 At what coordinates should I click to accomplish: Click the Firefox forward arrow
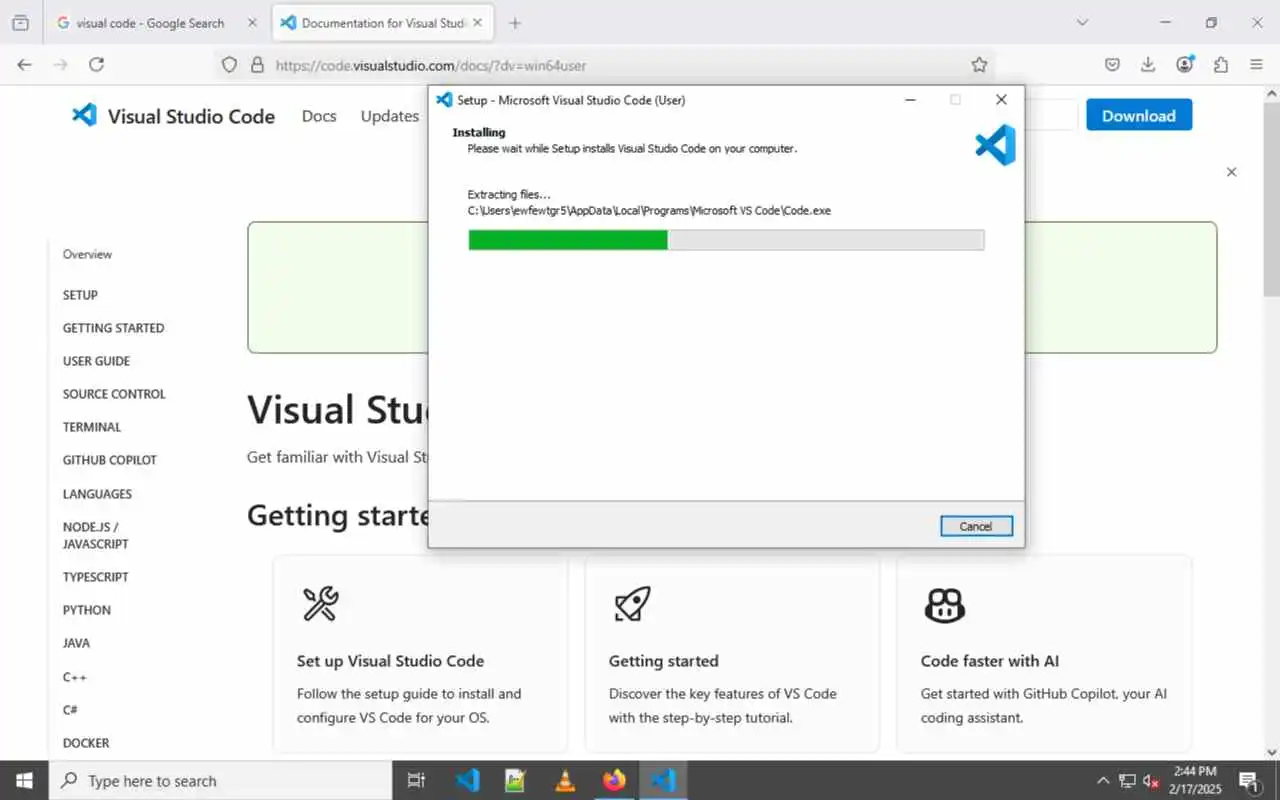(x=60, y=64)
